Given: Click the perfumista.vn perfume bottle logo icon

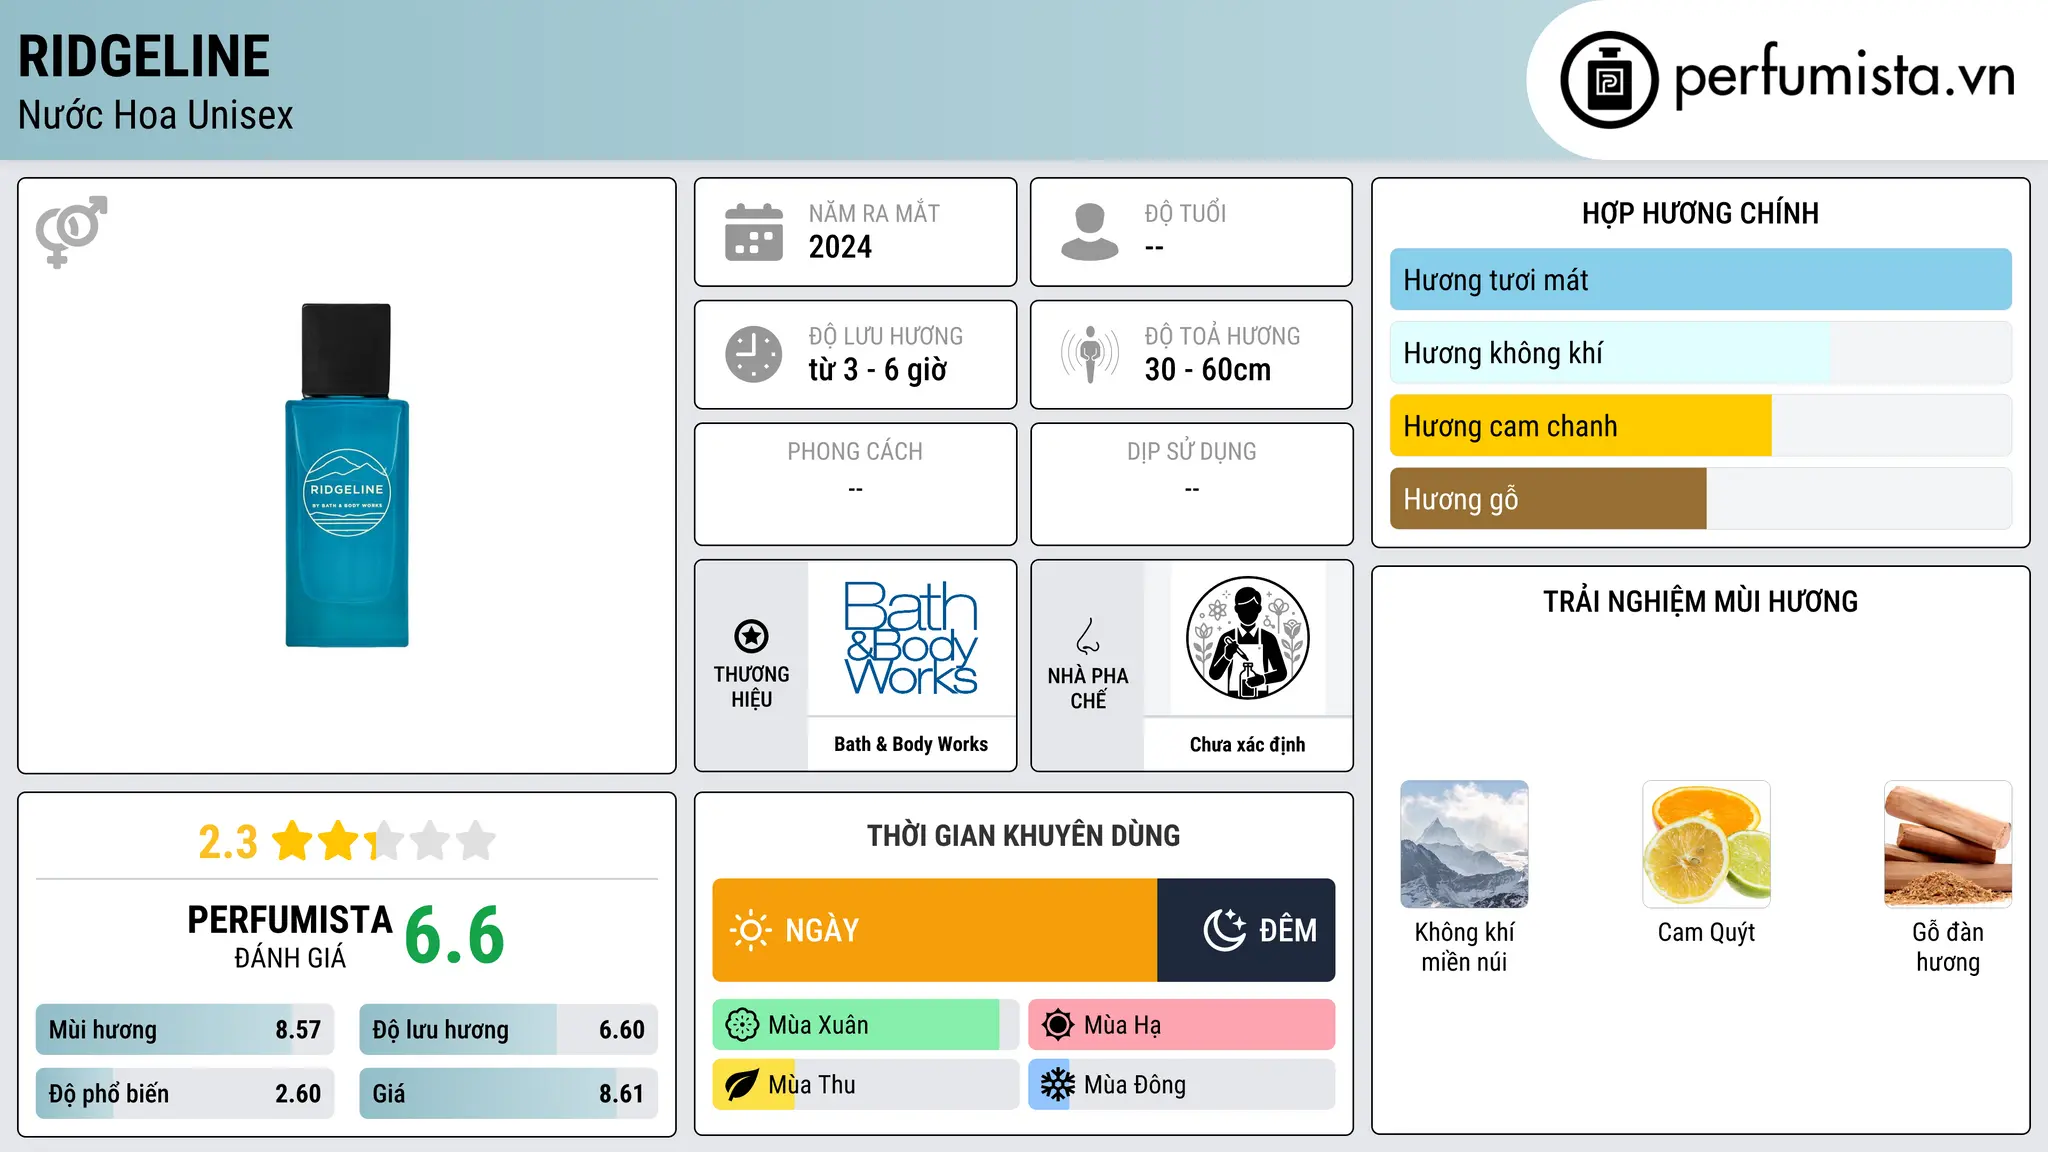Looking at the screenshot, I should click(1609, 80).
